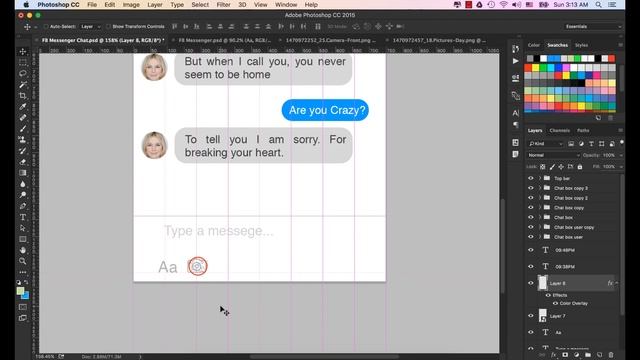Hide the Top bar layer group
The image size is (640, 360).
point(531,178)
